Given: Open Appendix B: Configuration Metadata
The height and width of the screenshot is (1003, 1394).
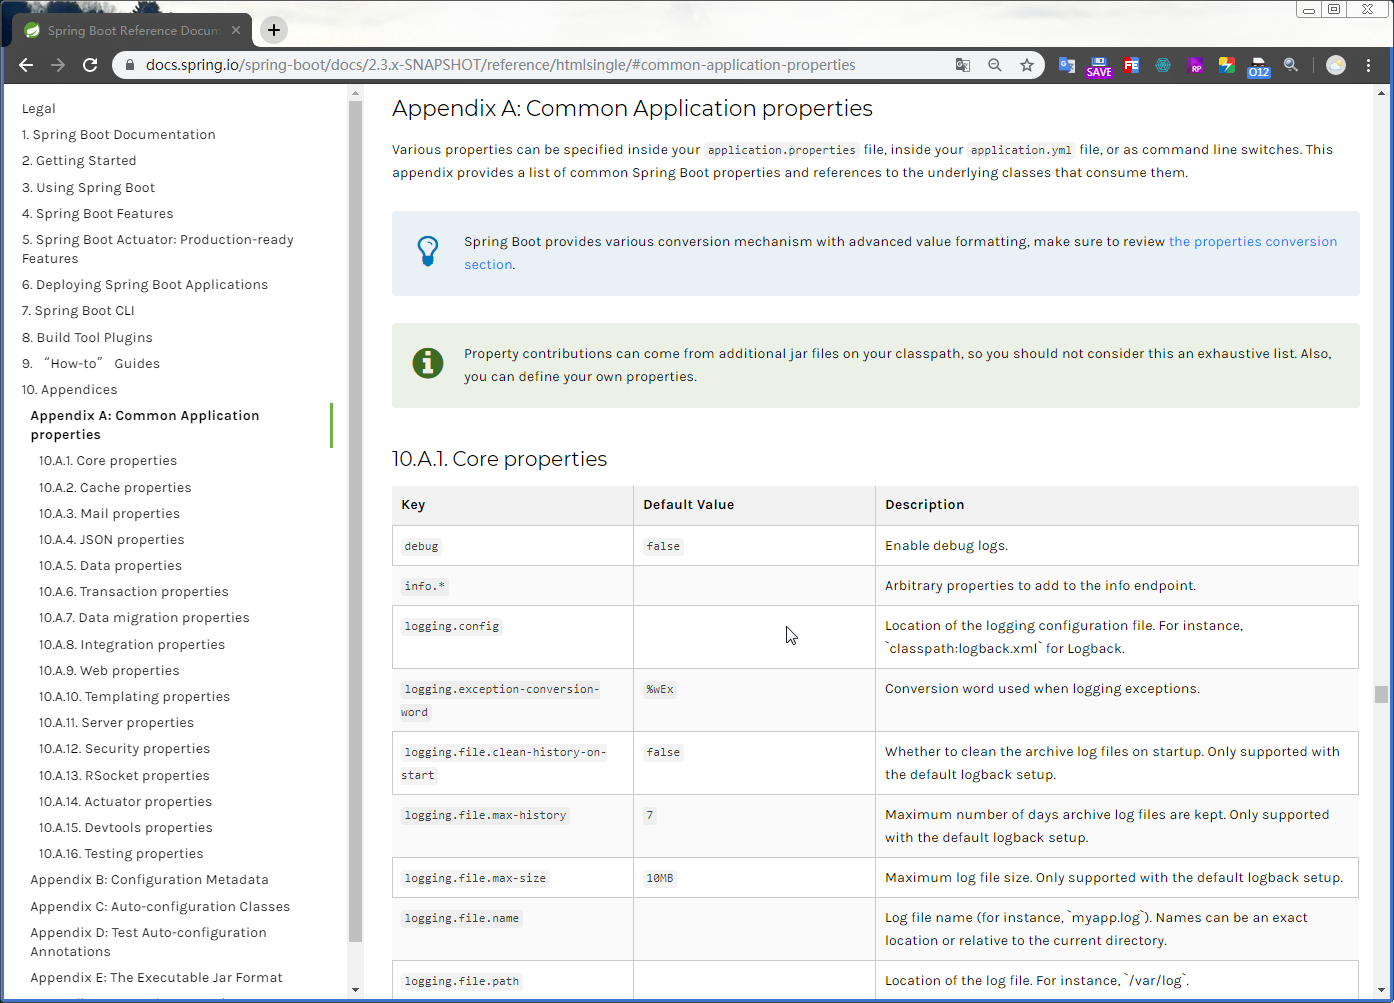Looking at the screenshot, I should click(150, 880).
